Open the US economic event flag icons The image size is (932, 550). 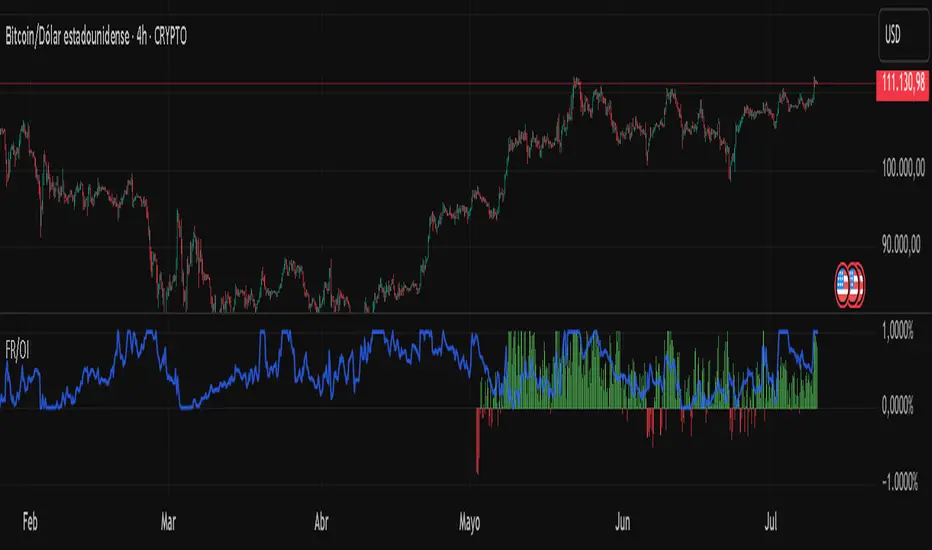click(849, 285)
